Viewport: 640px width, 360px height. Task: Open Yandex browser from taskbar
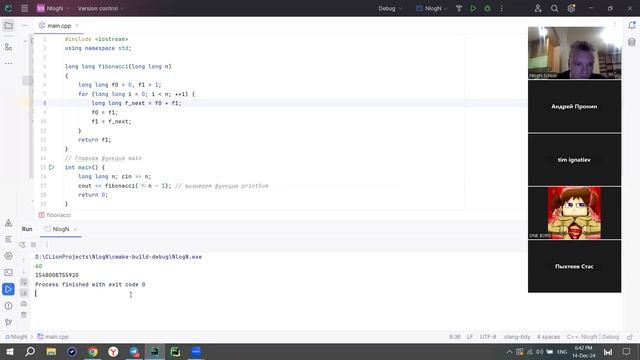113,351
